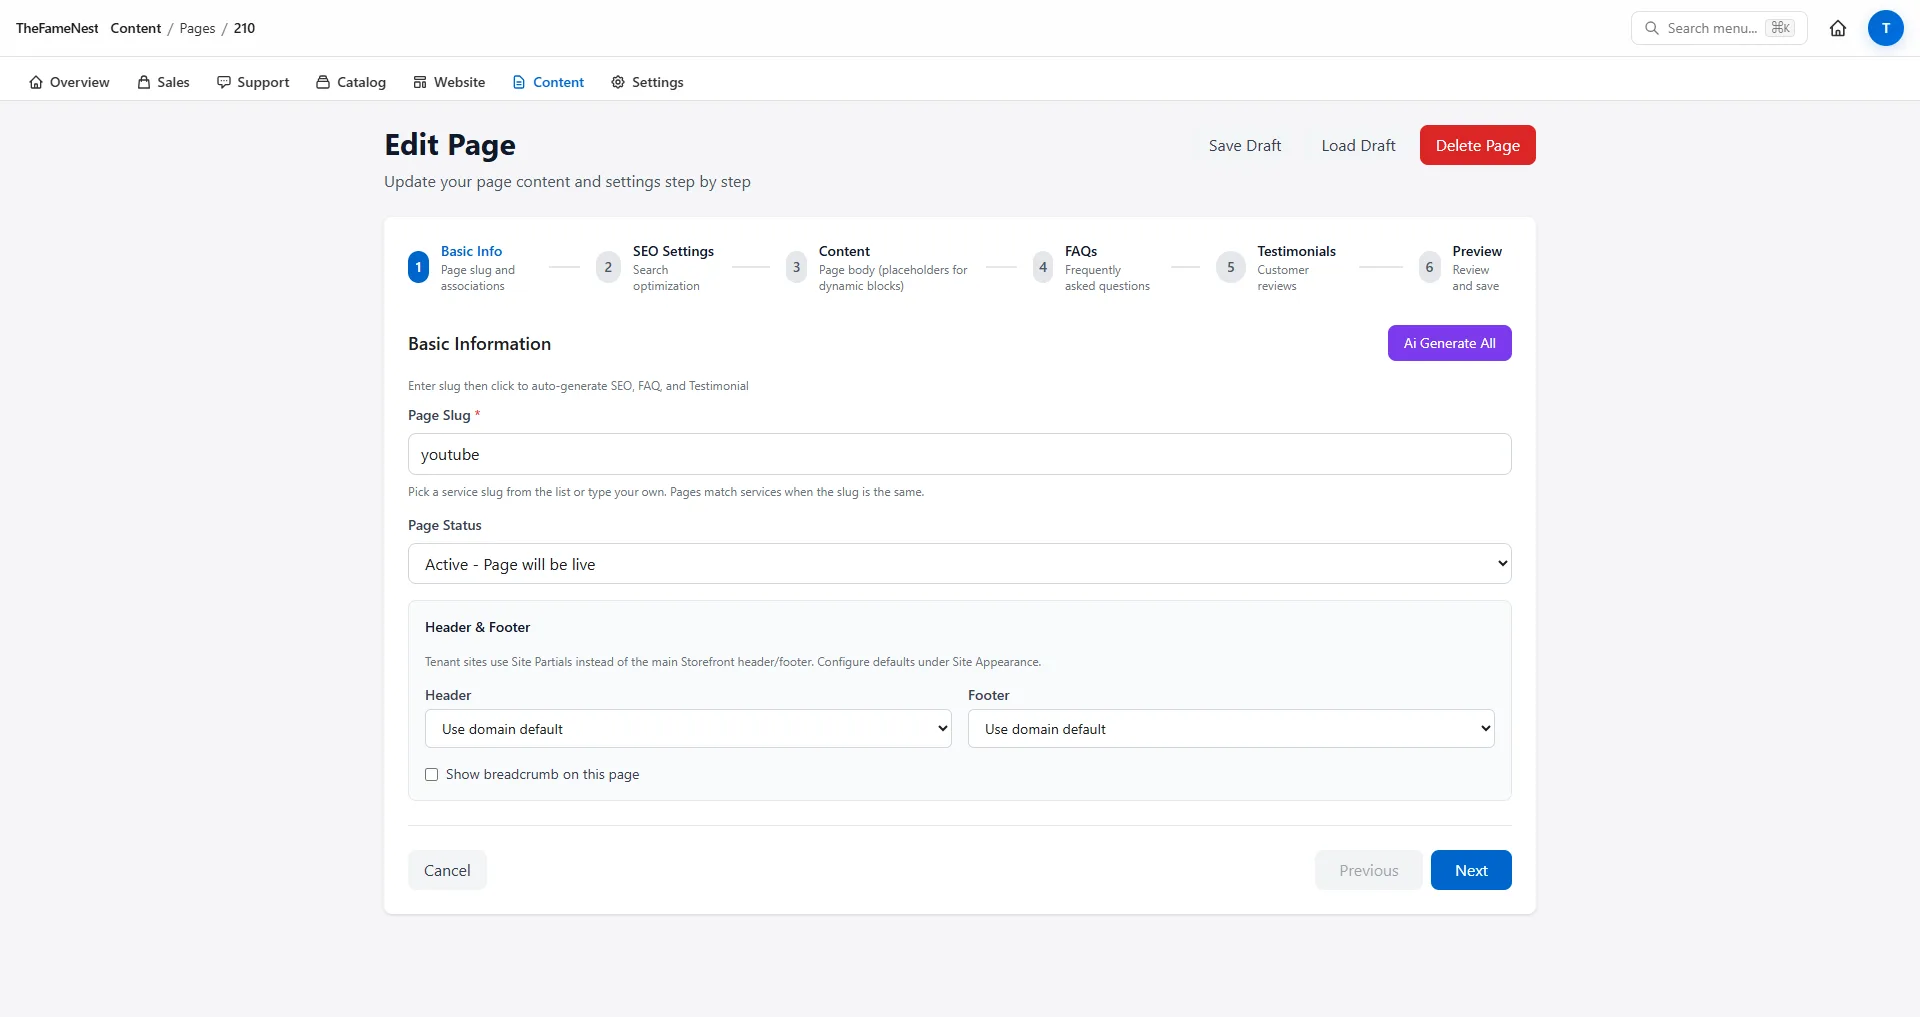
Task: Click the Content document icon
Action: click(x=519, y=82)
